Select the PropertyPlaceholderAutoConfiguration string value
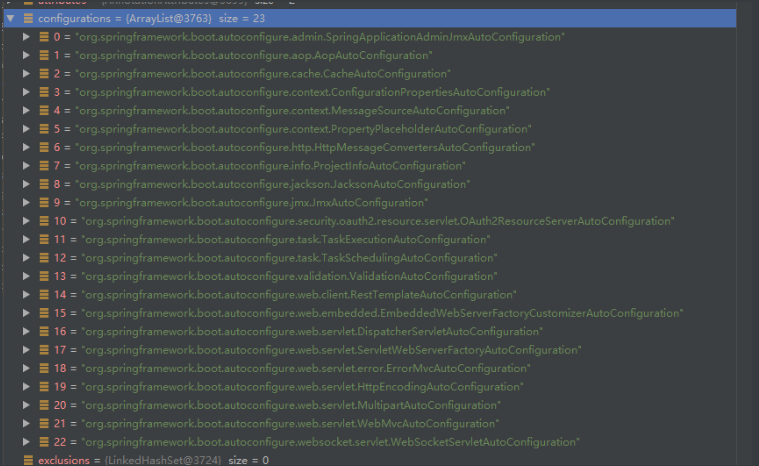 tap(304, 129)
